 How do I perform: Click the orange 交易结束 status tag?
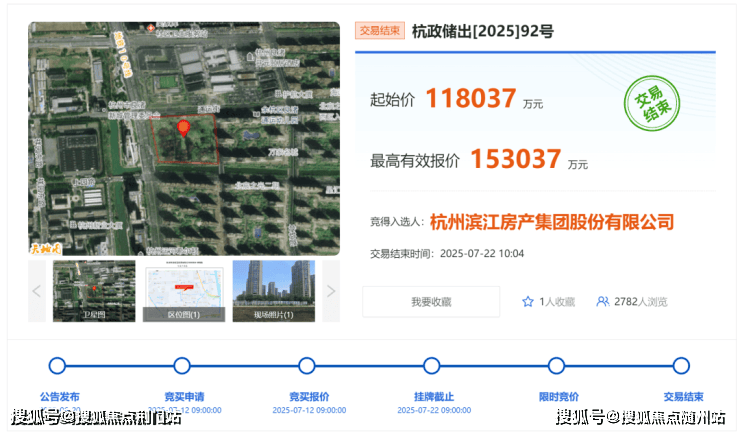[379, 31]
